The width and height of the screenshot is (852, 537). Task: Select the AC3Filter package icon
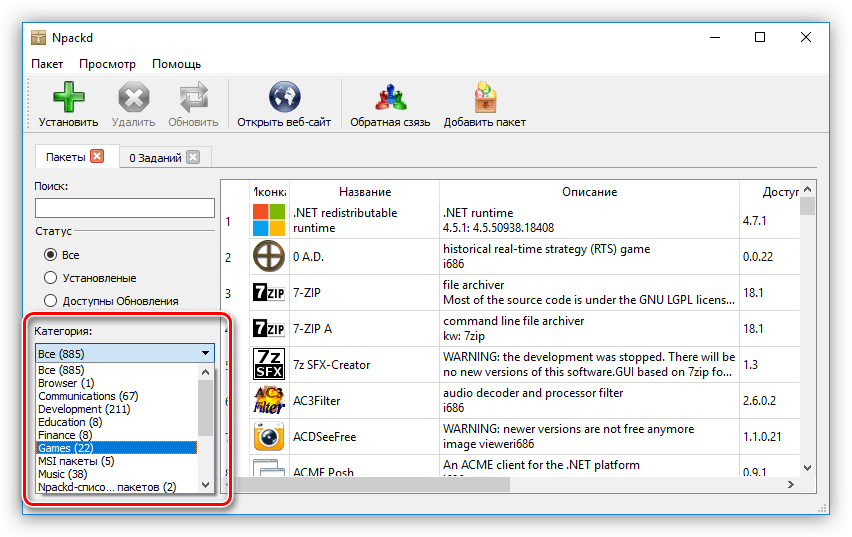(268, 399)
